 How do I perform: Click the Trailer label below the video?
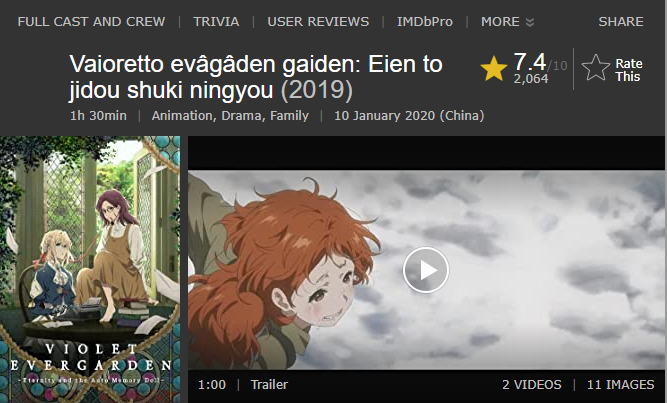(269, 385)
